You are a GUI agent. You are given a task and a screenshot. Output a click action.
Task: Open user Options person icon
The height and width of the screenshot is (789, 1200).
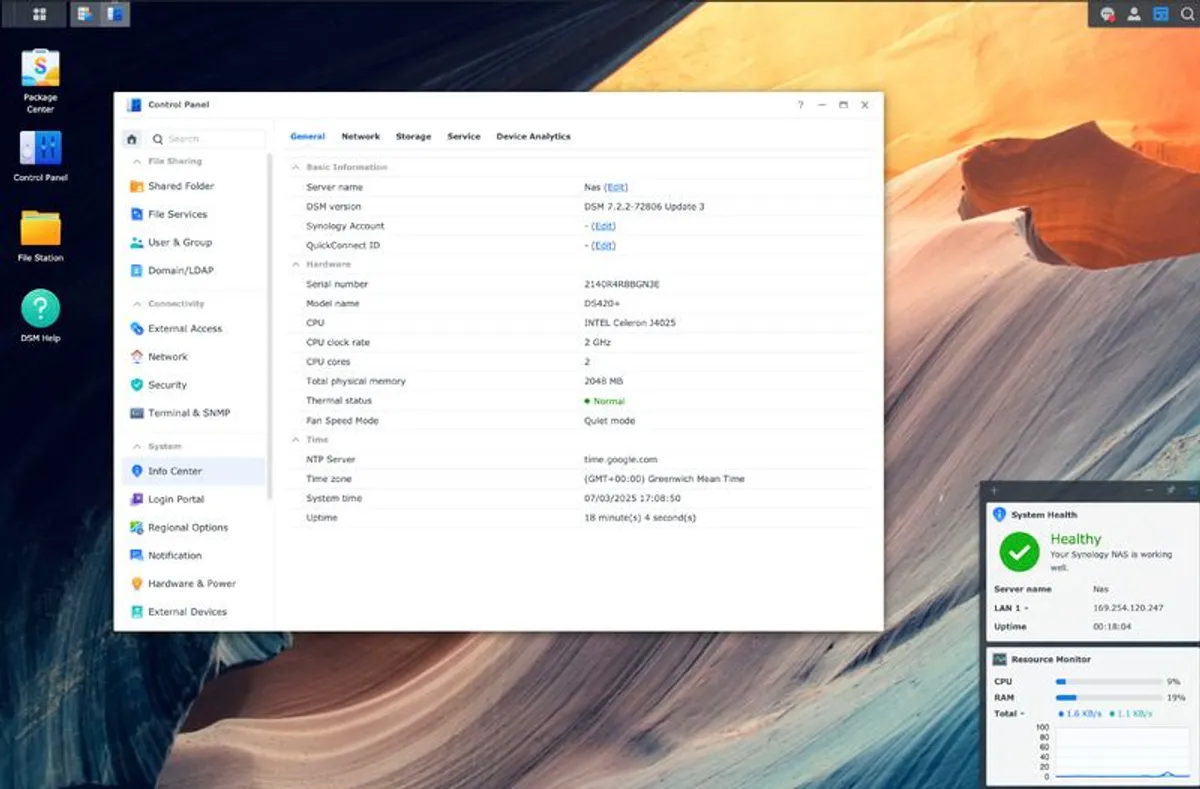click(1134, 14)
